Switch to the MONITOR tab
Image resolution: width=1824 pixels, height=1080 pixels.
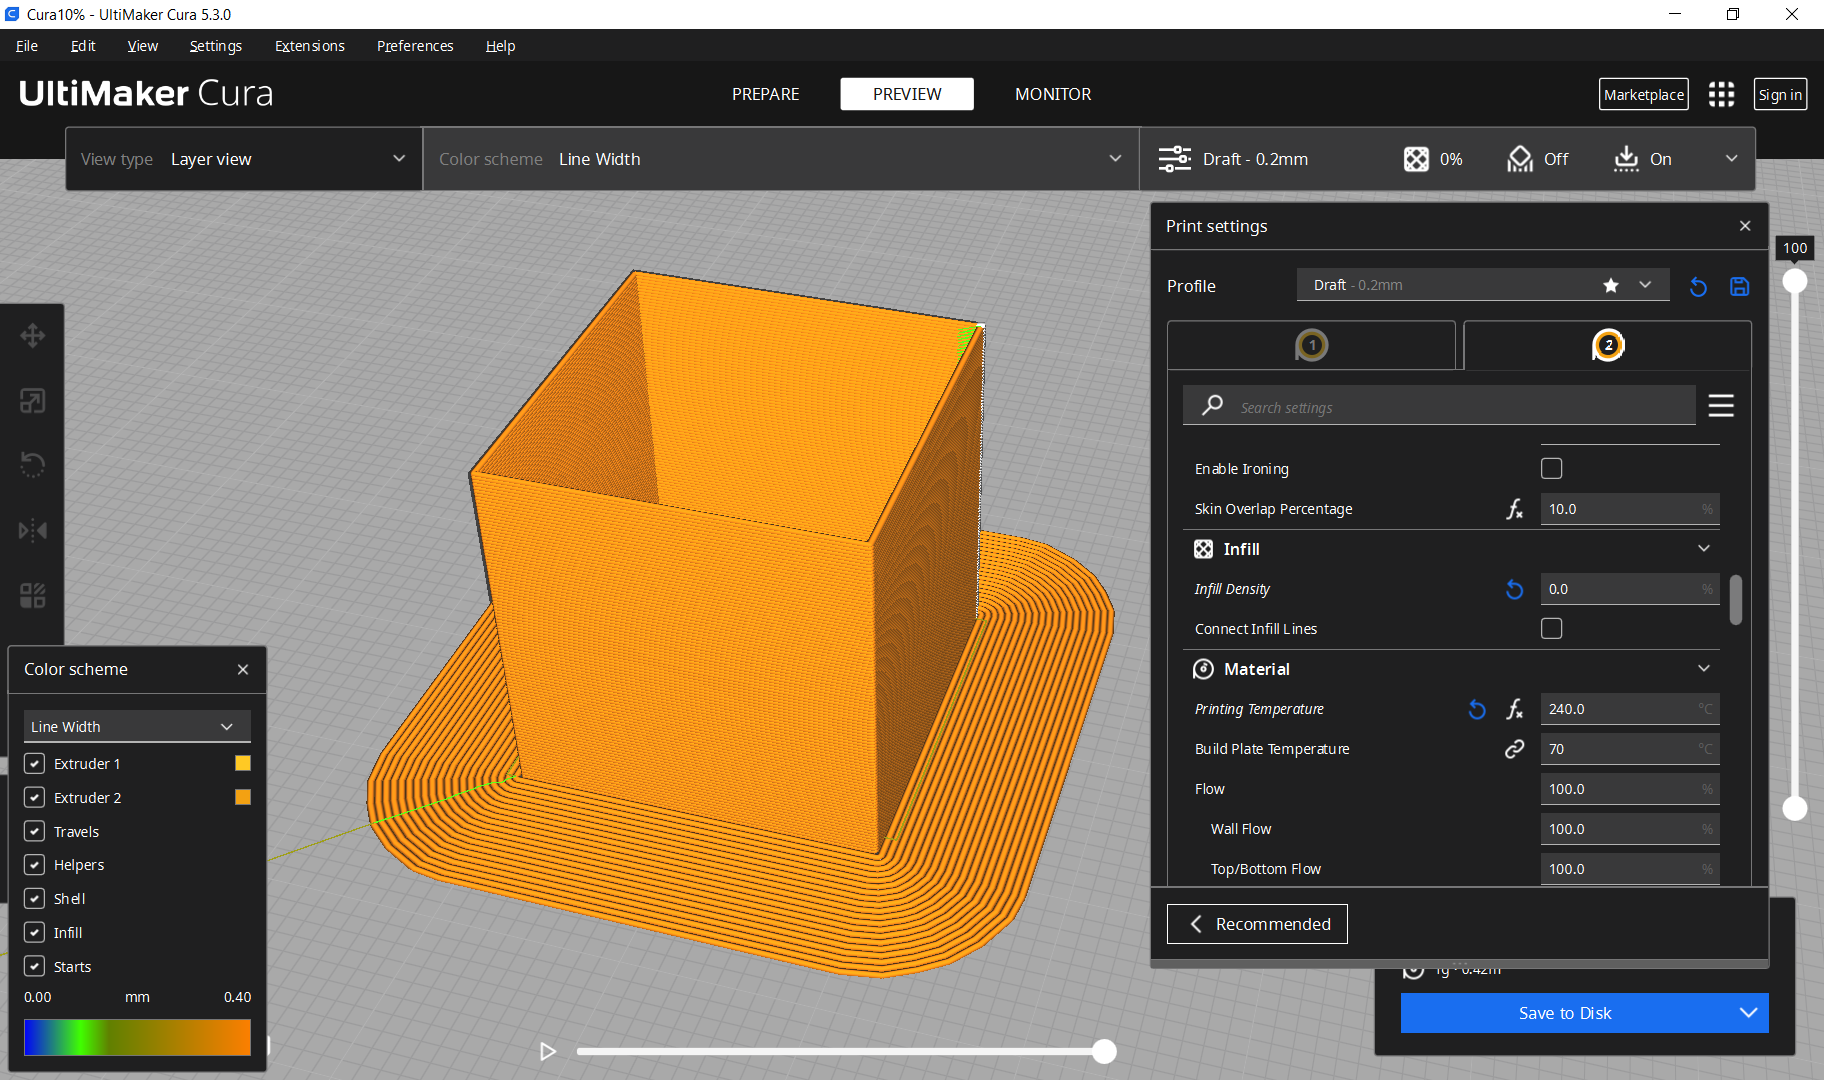(x=1052, y=94)
